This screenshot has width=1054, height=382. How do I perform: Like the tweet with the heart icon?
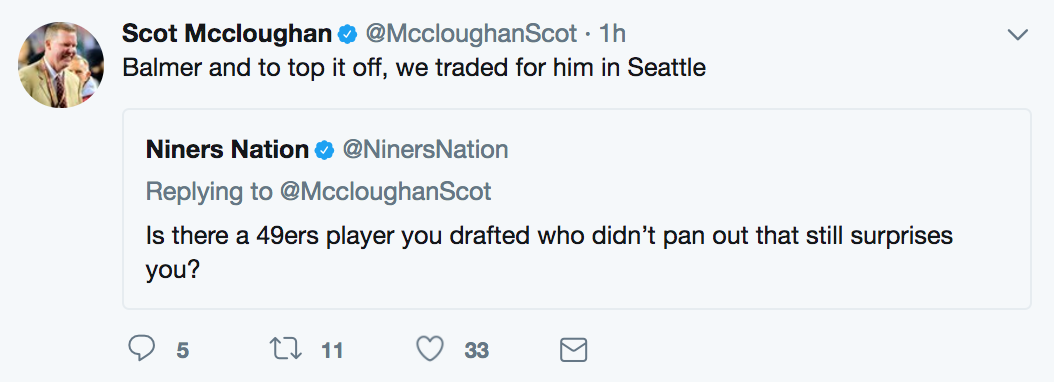tap(430, 349)
